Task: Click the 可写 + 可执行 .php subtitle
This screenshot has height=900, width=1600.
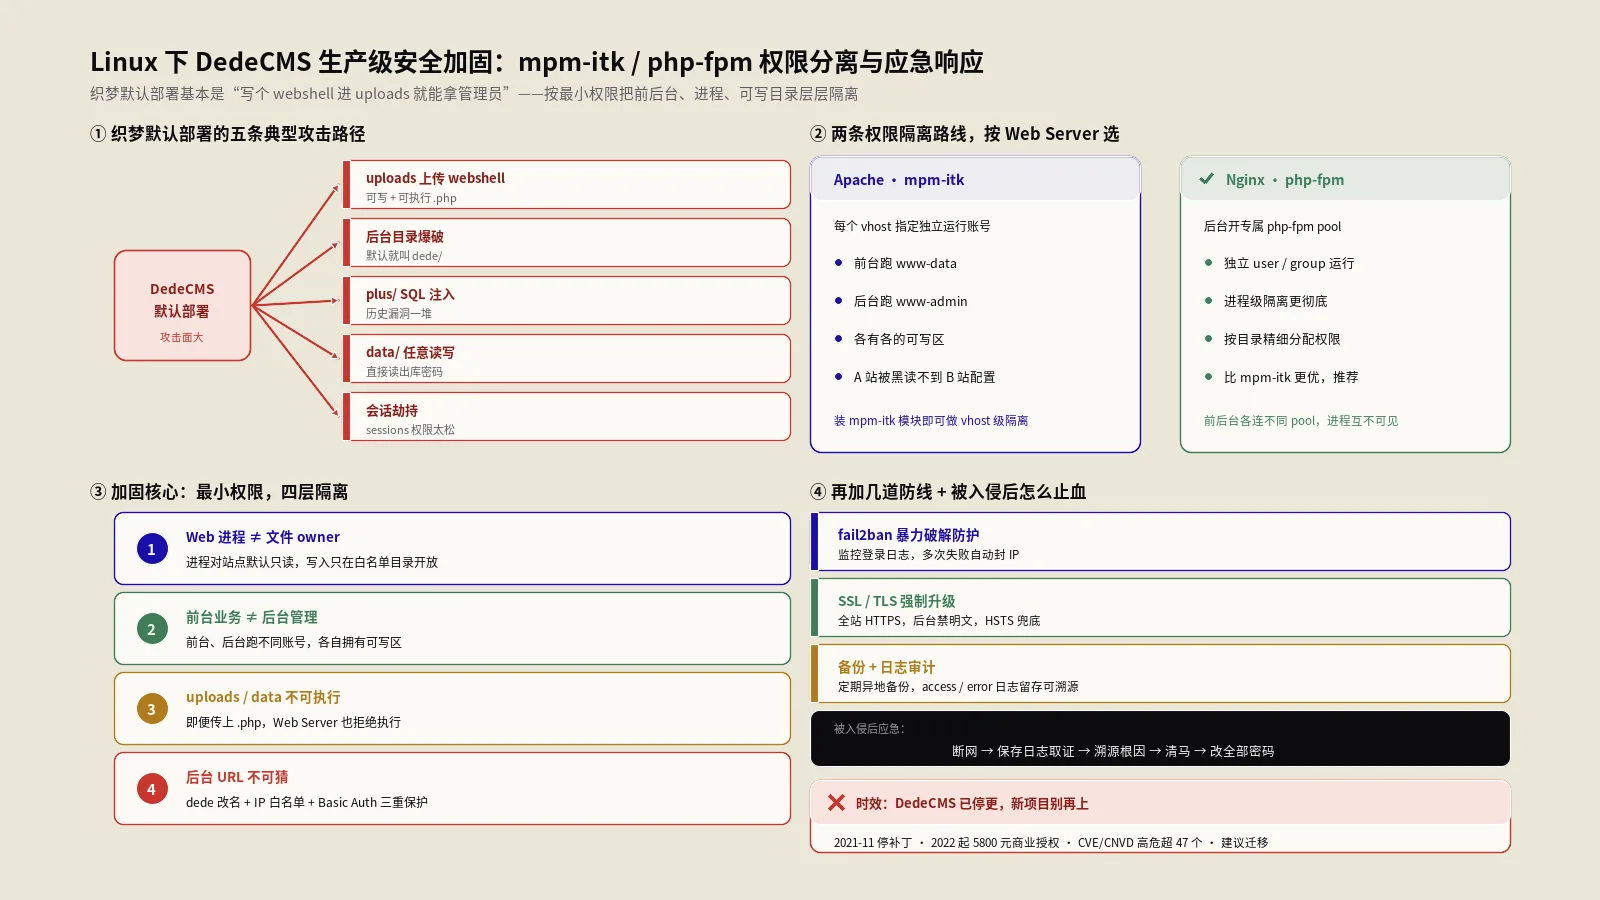Action: (411, 198)
